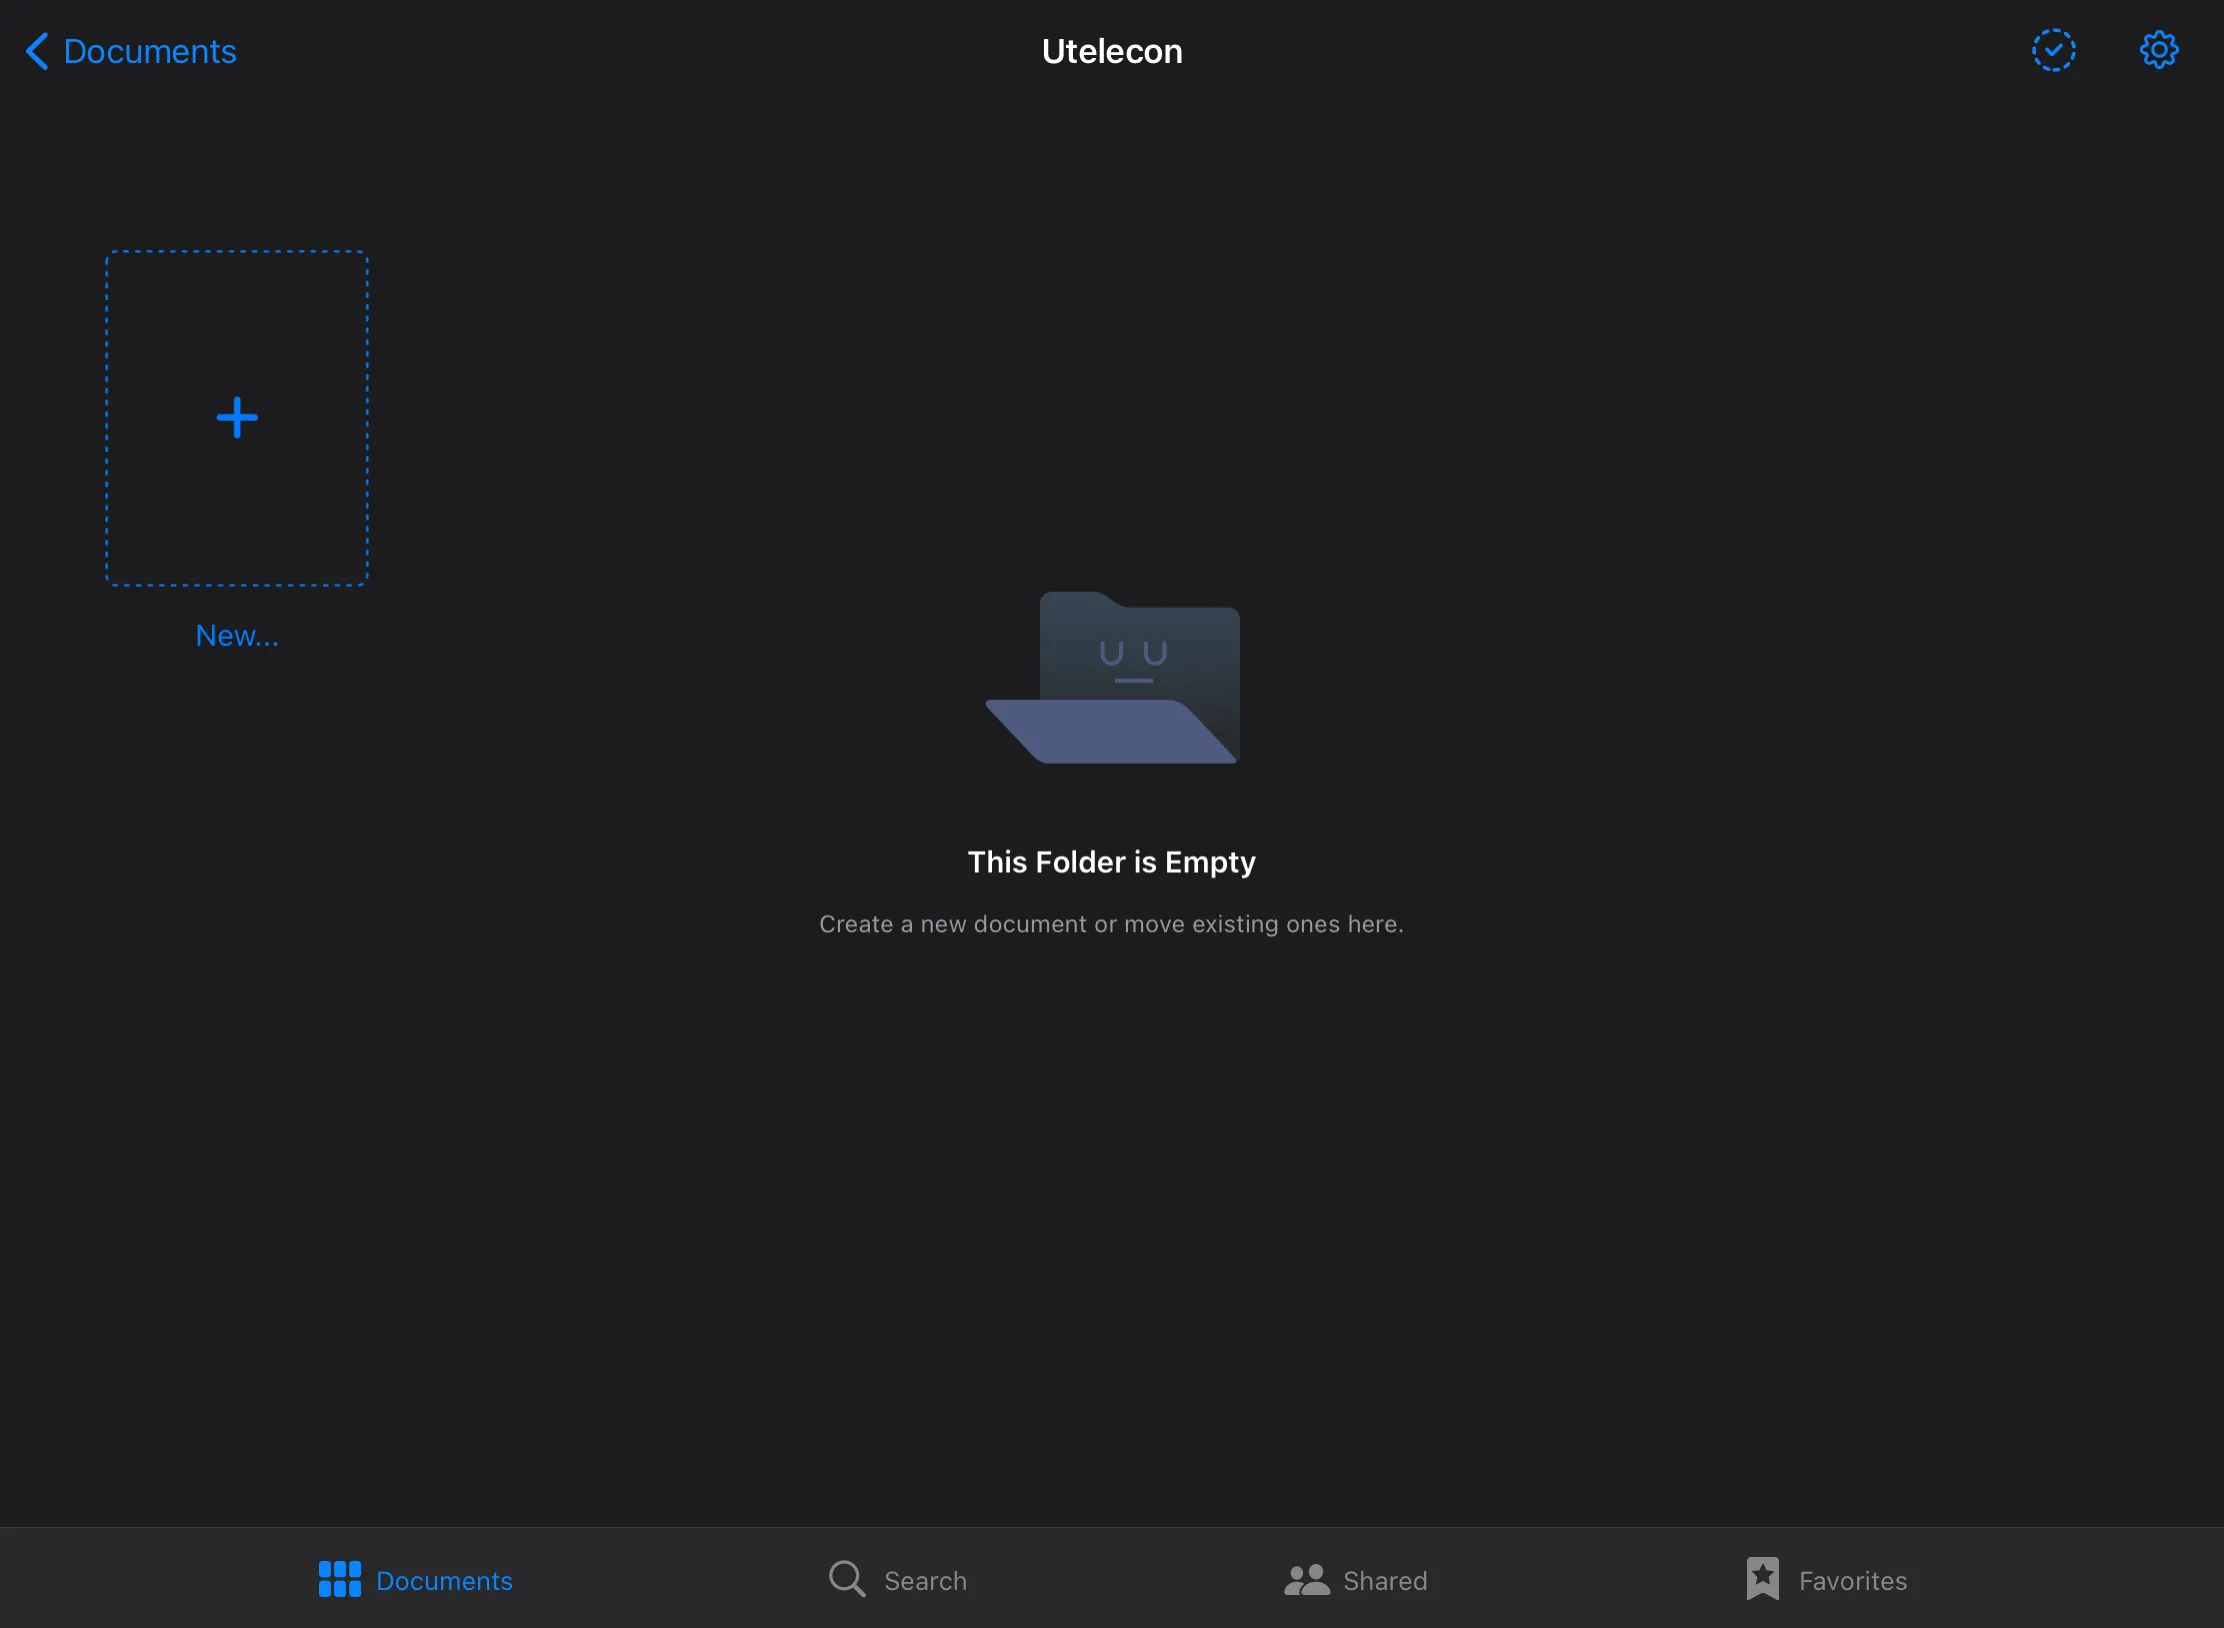Viewport: 2224px width, 1628px height.
Task: Click the Shared people icon
Action: (x=1306, y=1580)
